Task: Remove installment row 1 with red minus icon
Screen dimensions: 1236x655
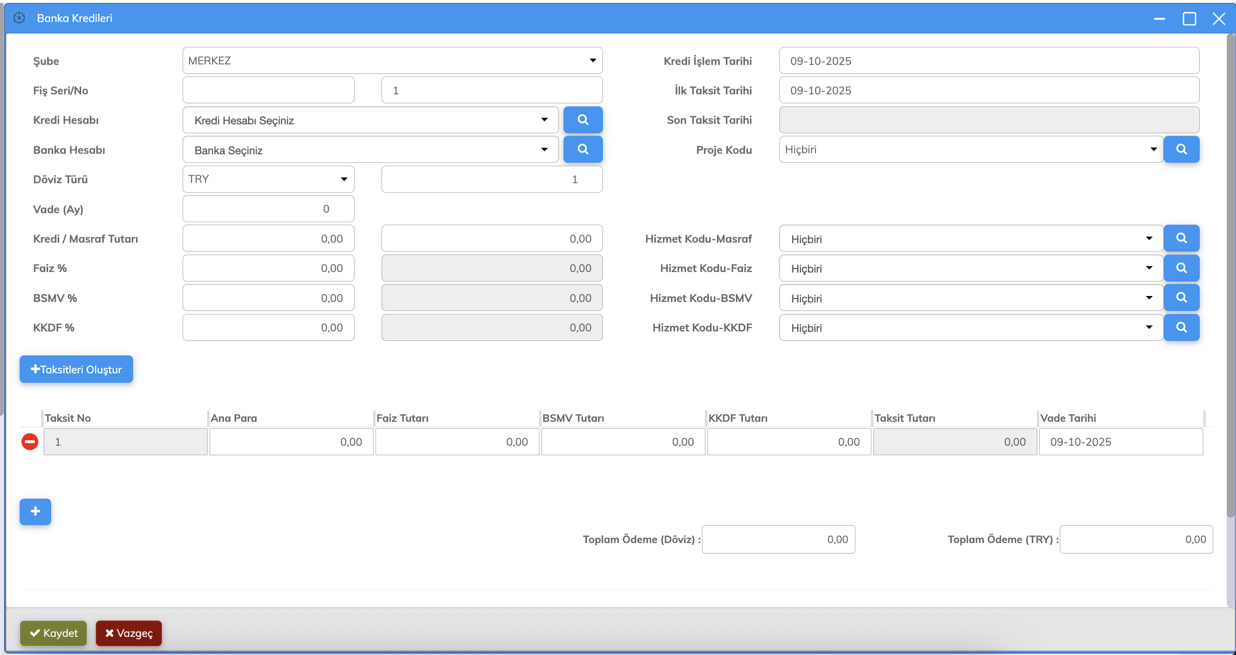Action: click(30, 442)
